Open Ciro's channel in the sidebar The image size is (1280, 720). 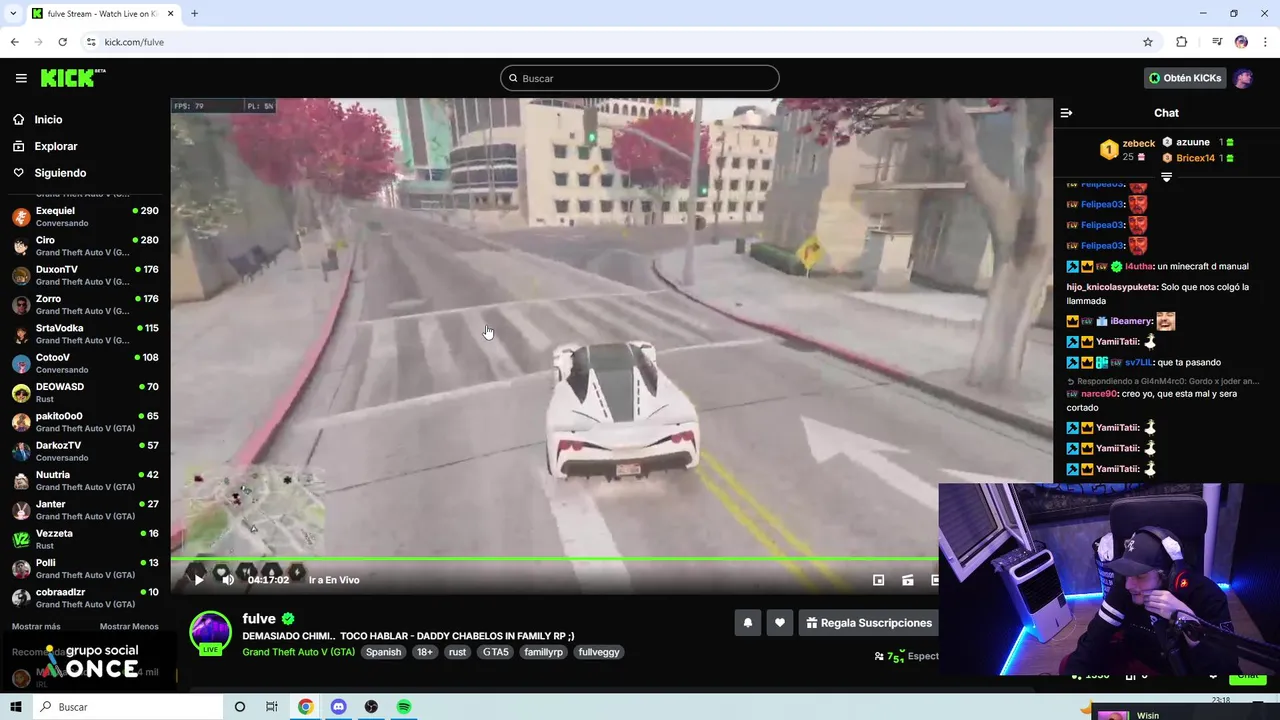pos(85,246)
